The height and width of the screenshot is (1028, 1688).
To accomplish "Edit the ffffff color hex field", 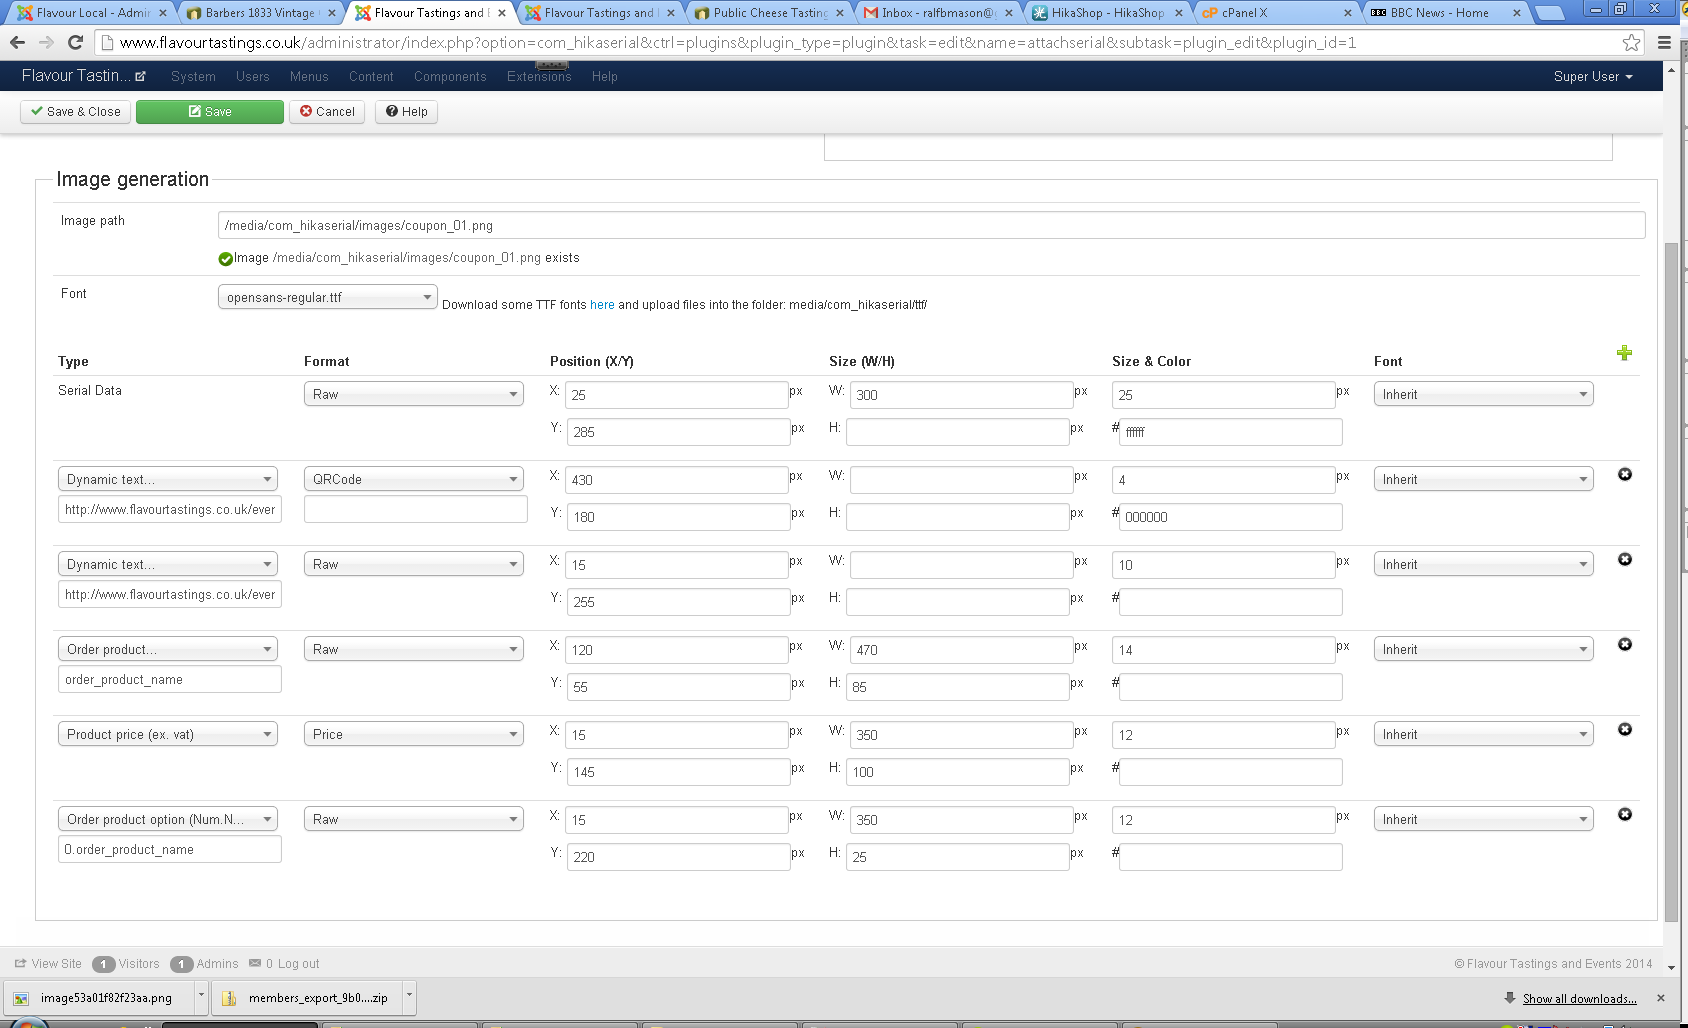I will [1230, 432].
